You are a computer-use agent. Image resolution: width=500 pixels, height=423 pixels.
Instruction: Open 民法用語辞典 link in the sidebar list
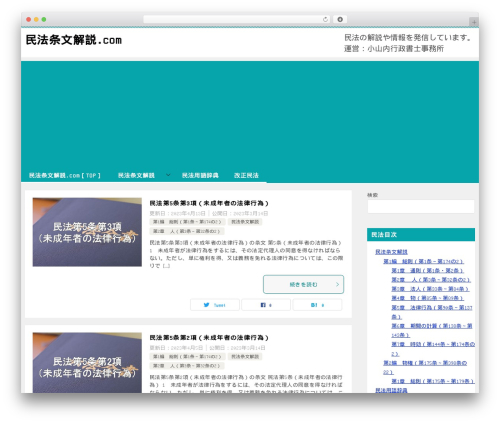(391, 390)
